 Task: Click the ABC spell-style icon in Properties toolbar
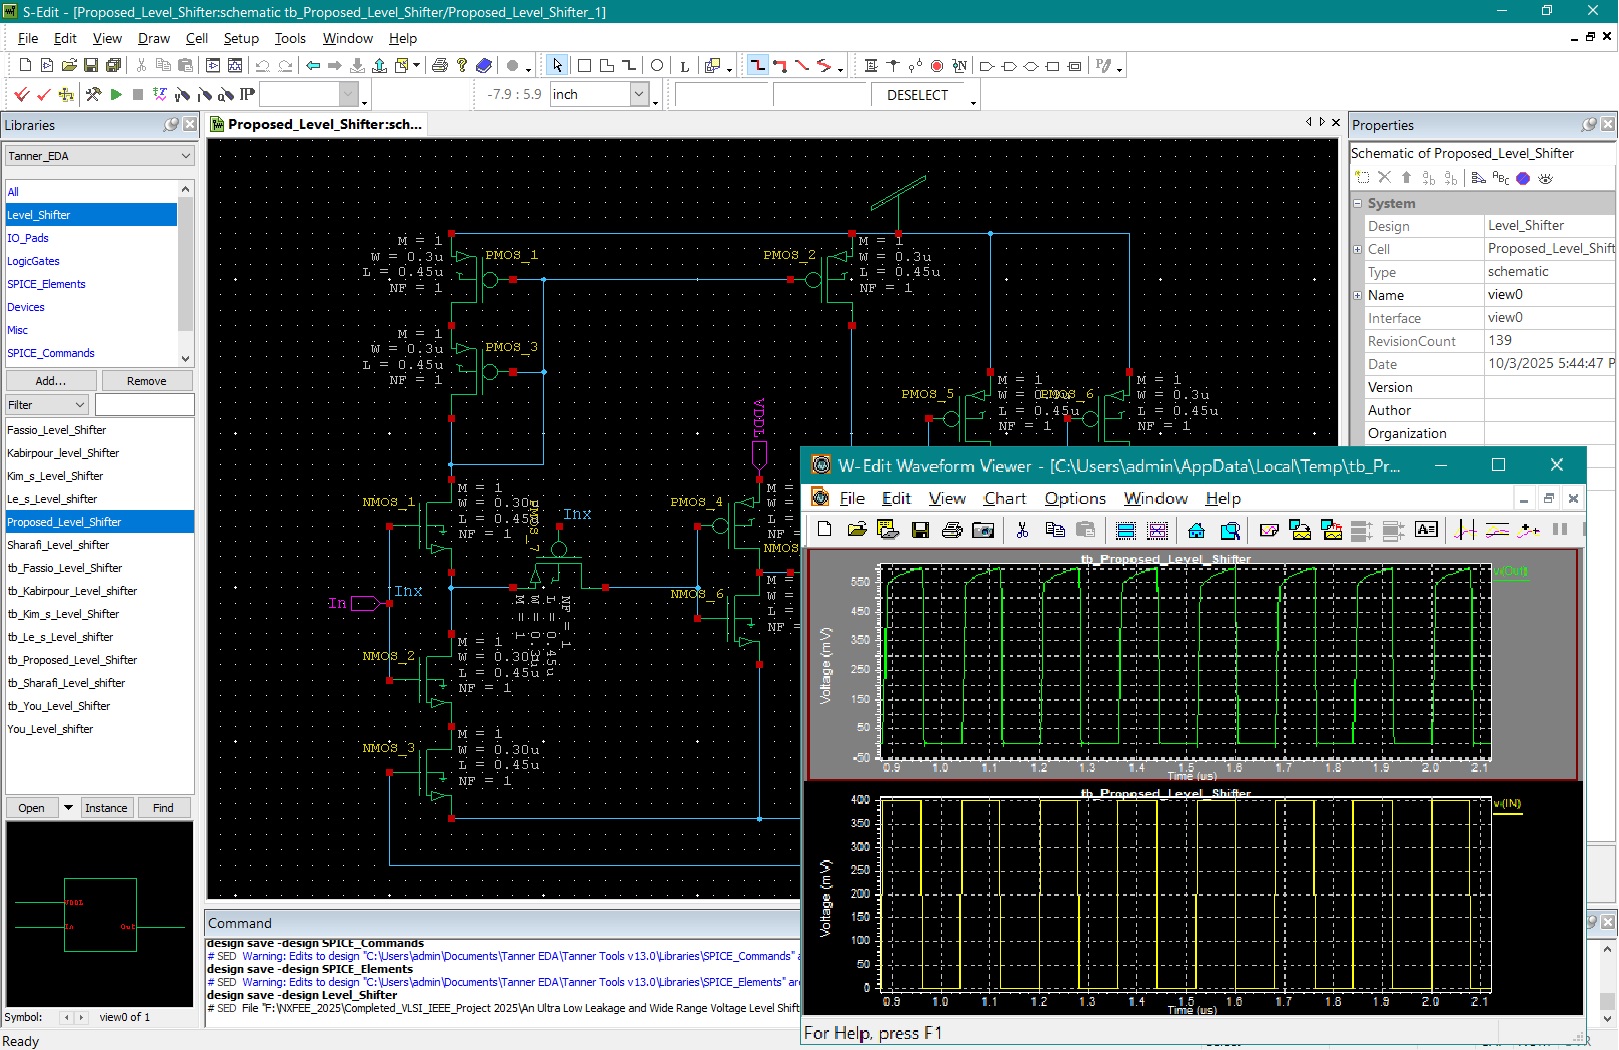(x=1500, y=178)
